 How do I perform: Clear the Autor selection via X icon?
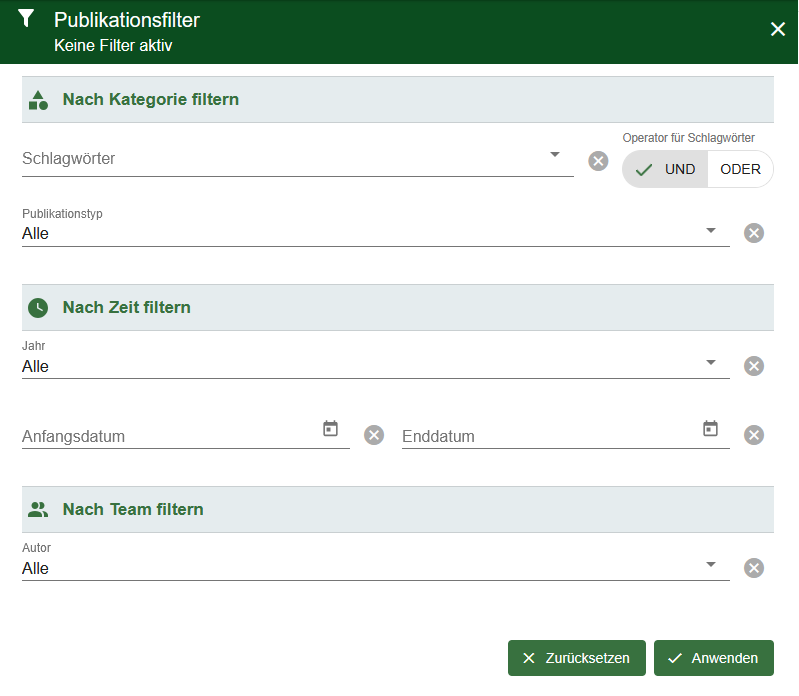point(754,568)
